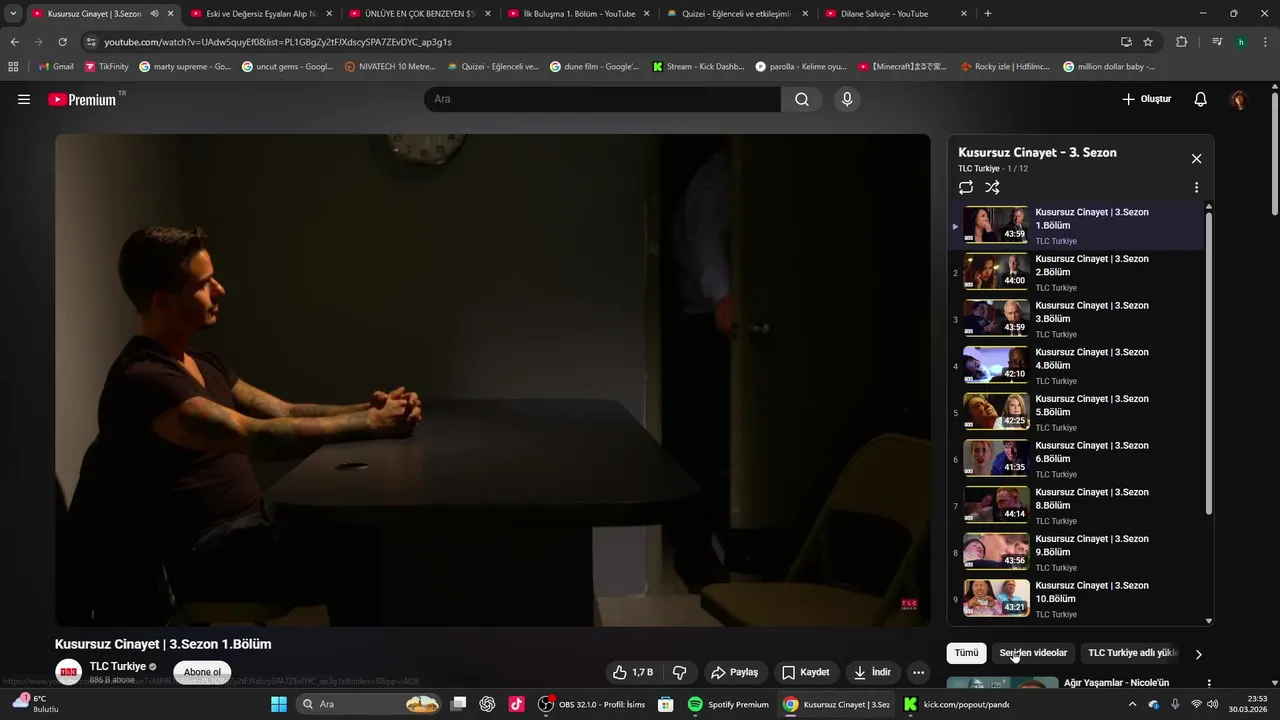The height and width of the screenshot is (720, 1280).
Task: Open media controls in Chrome toolbar
Action: pos(1217,42)
